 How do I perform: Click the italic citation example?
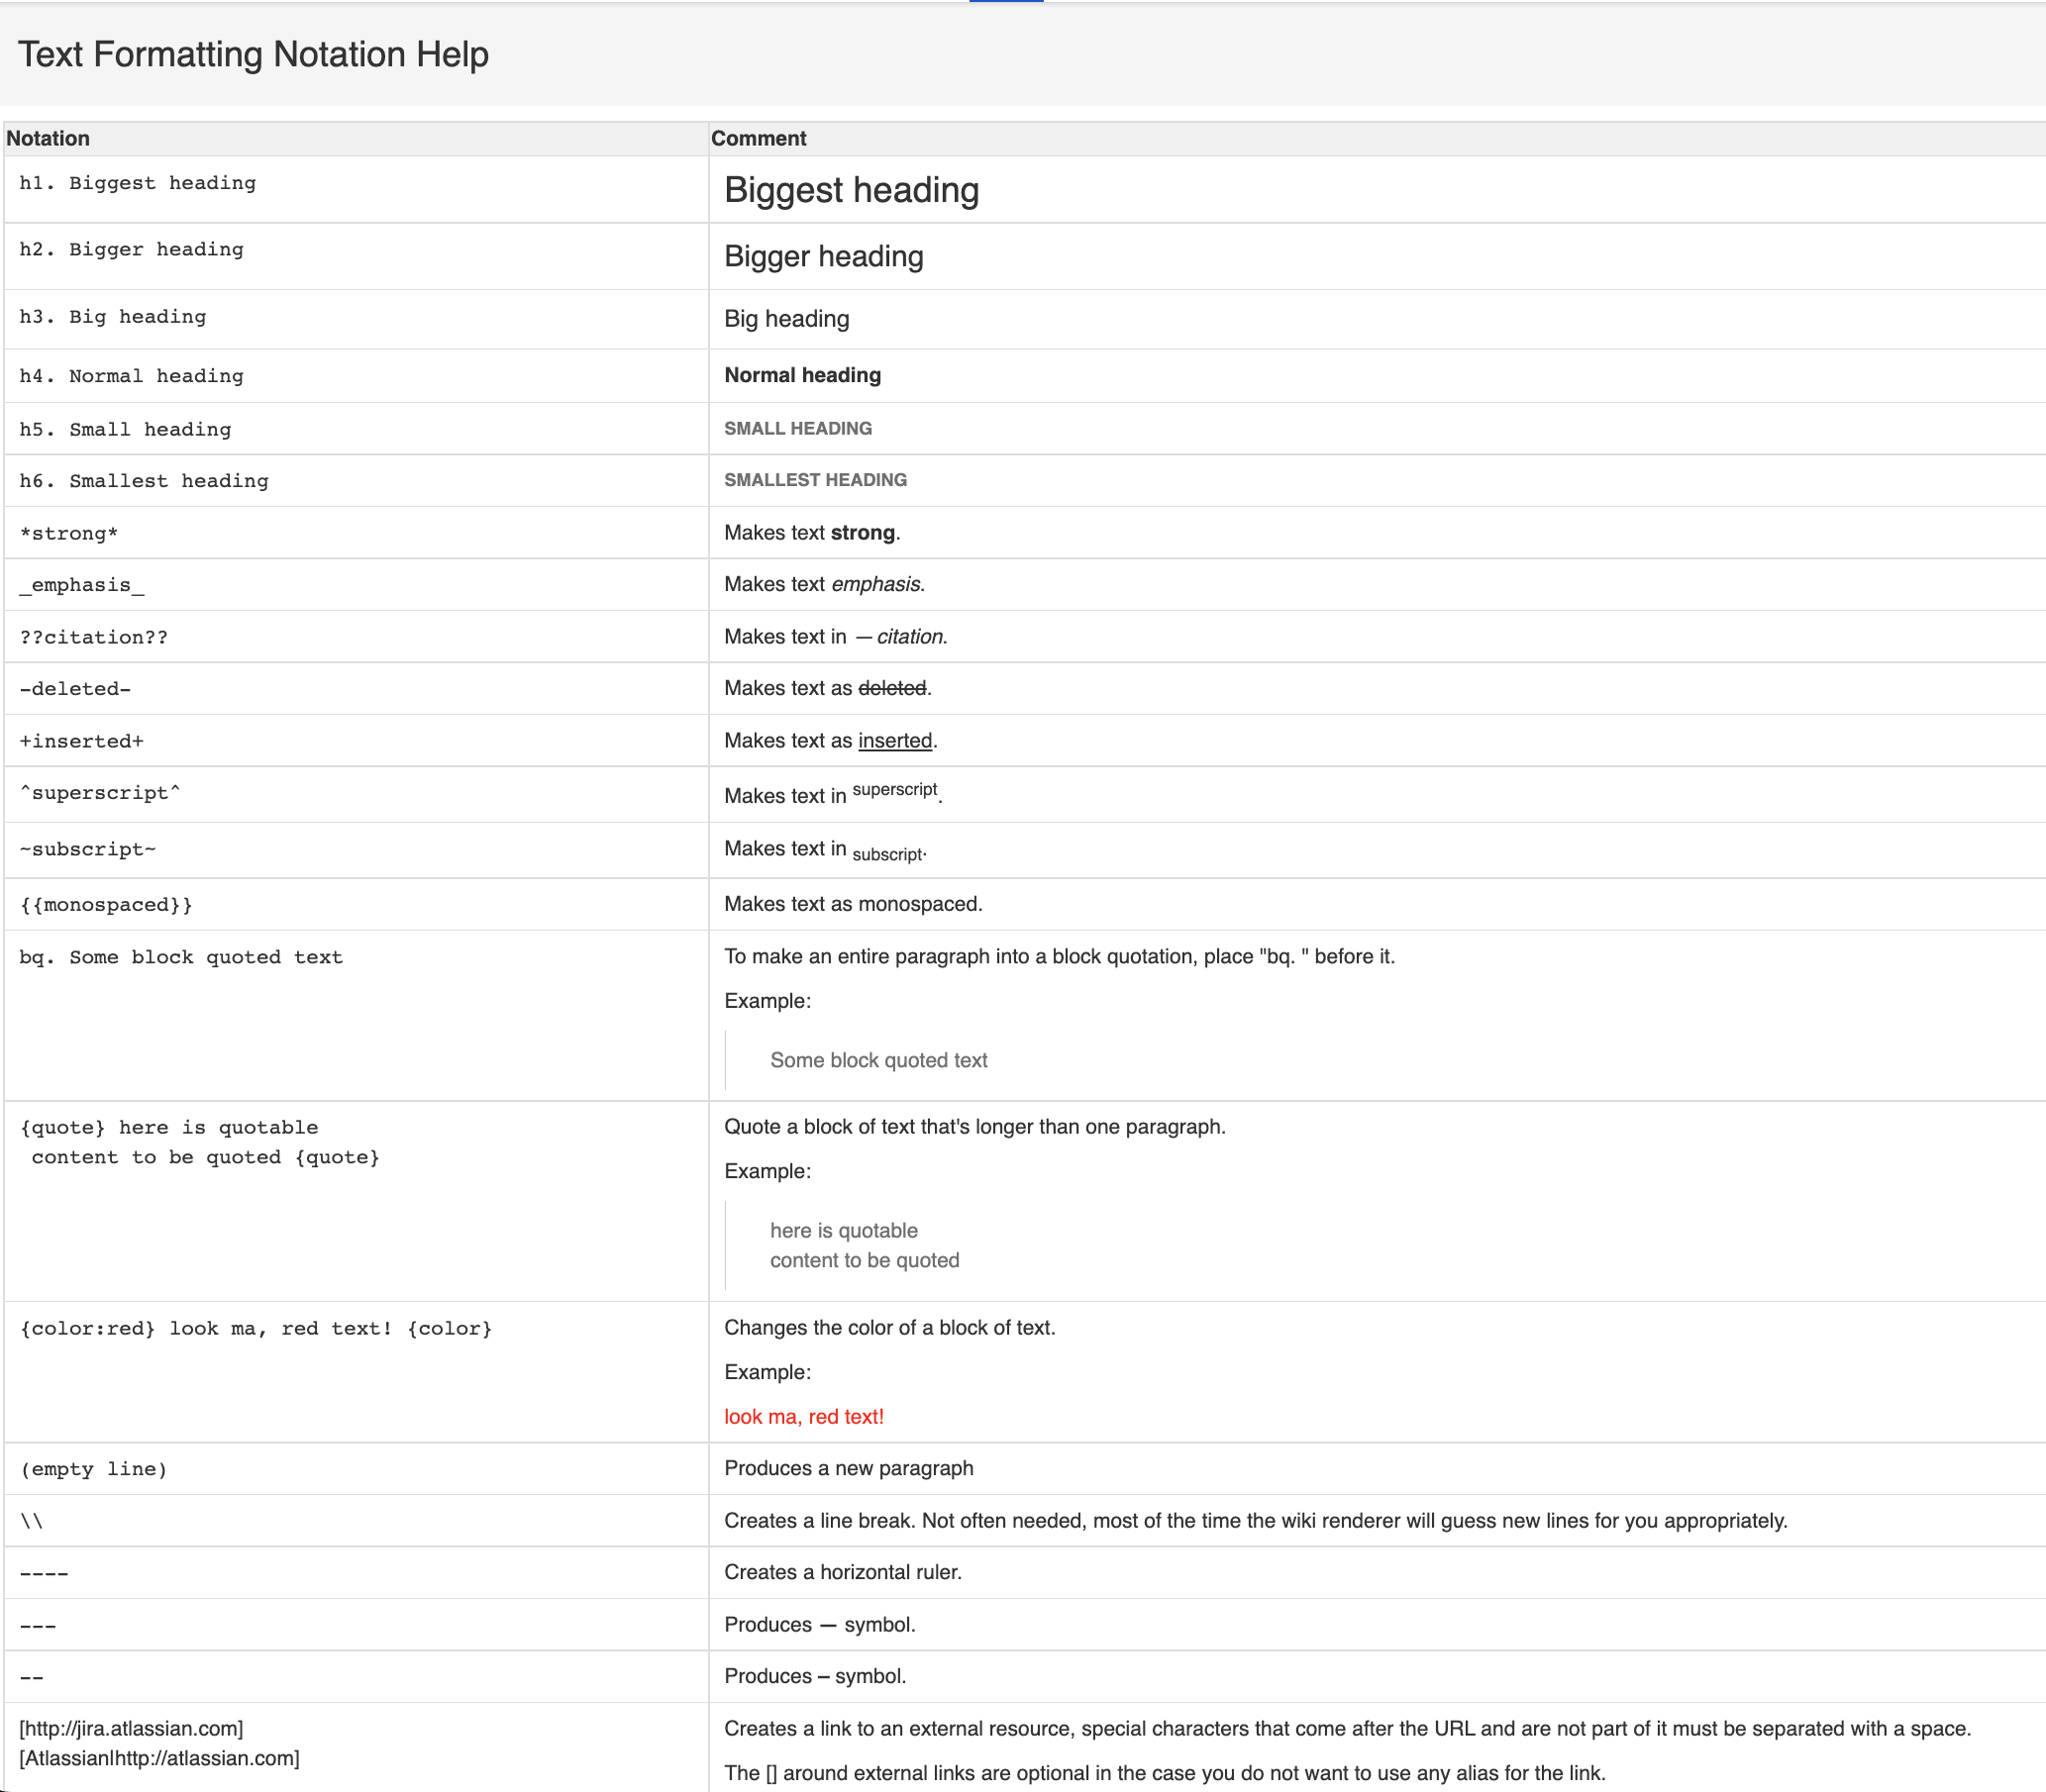tap(909, 637)
